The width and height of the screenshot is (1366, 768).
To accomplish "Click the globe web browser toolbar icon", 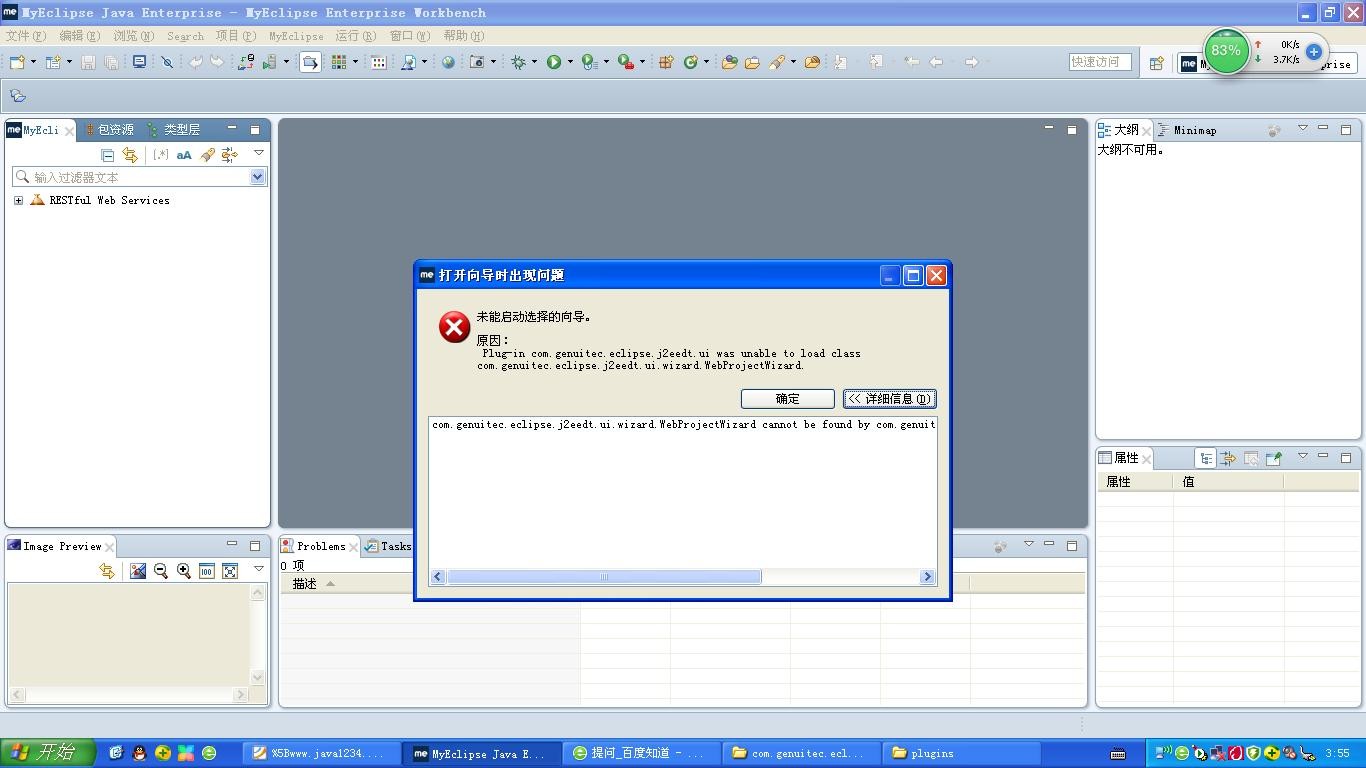I will click(x=448, y=62).
